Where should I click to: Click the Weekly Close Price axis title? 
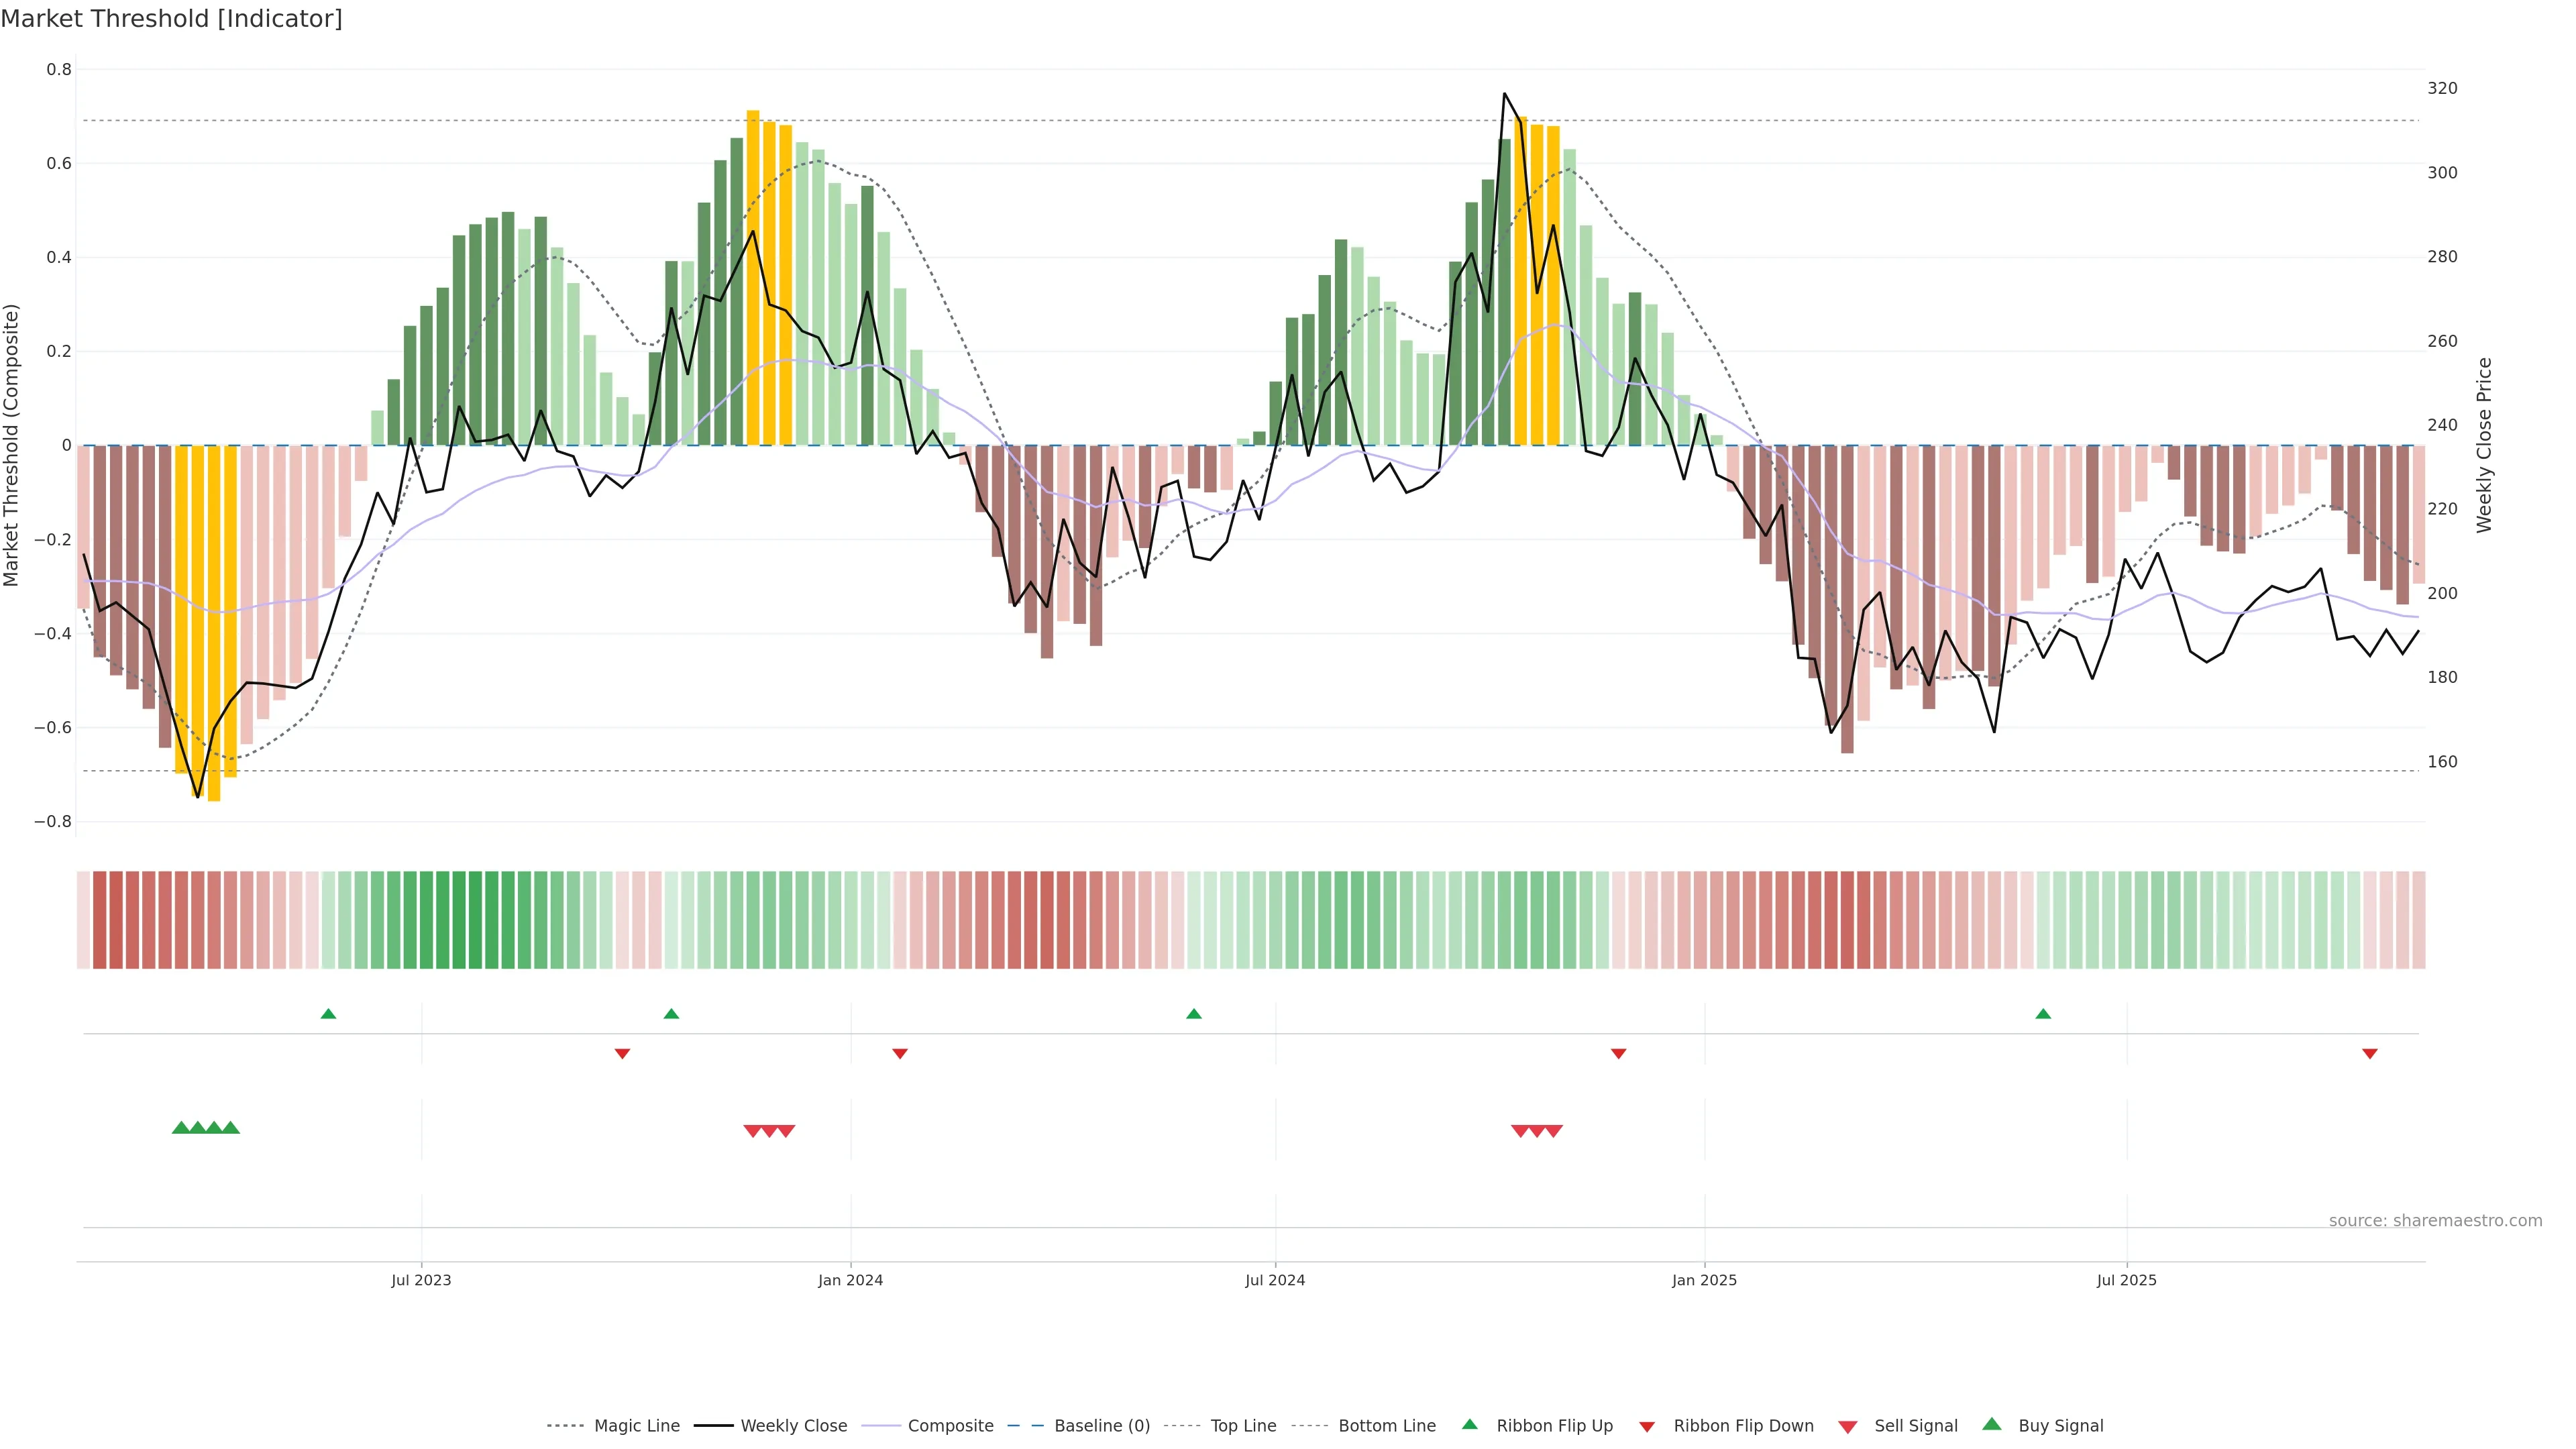pos(2484,445)
